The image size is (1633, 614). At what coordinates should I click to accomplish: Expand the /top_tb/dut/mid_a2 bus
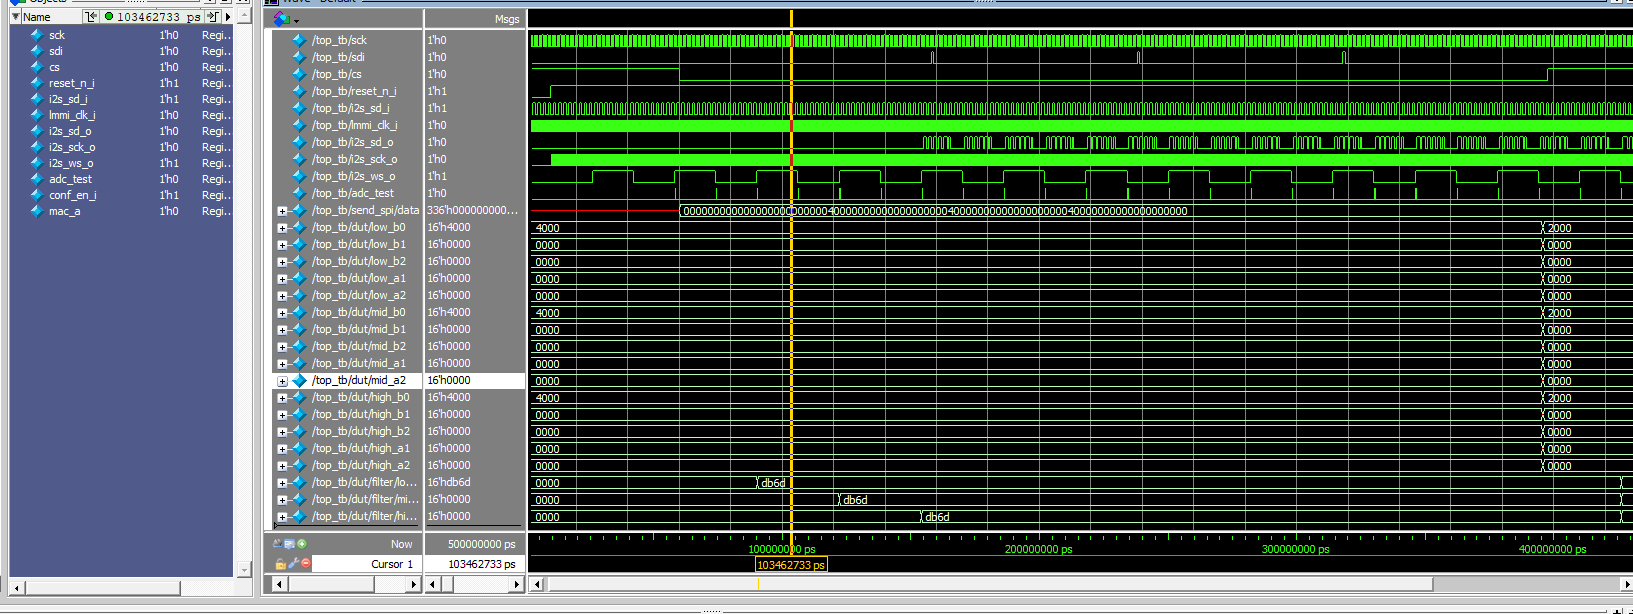282,381
